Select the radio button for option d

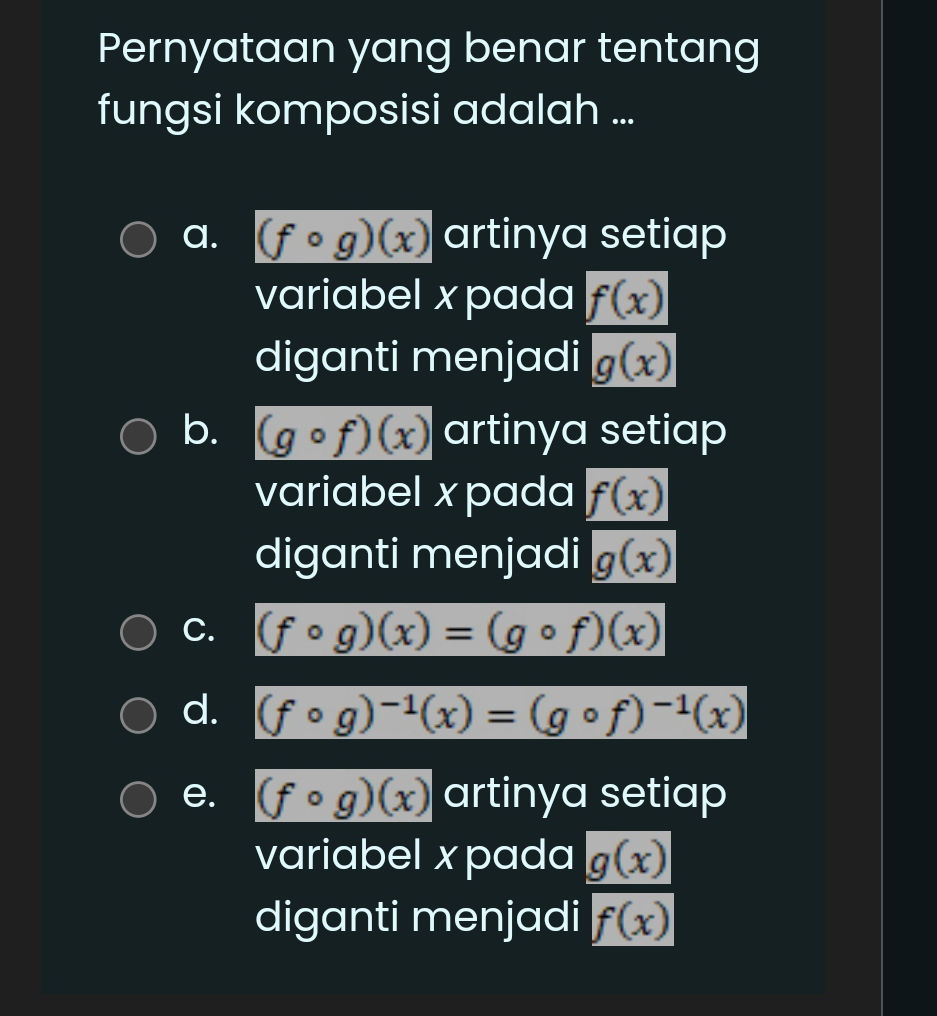point(138,715)
